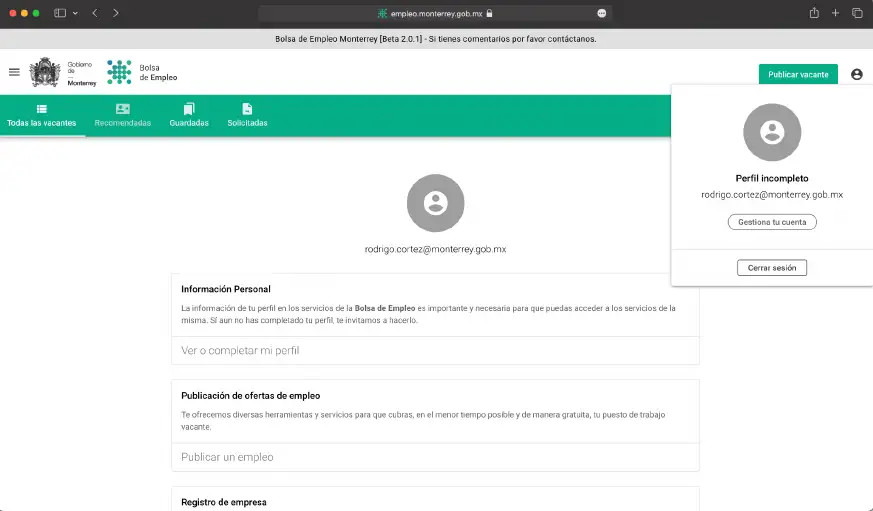Show the tab overview icon
The width and height of the screenshot is (873, 511).
857,13
